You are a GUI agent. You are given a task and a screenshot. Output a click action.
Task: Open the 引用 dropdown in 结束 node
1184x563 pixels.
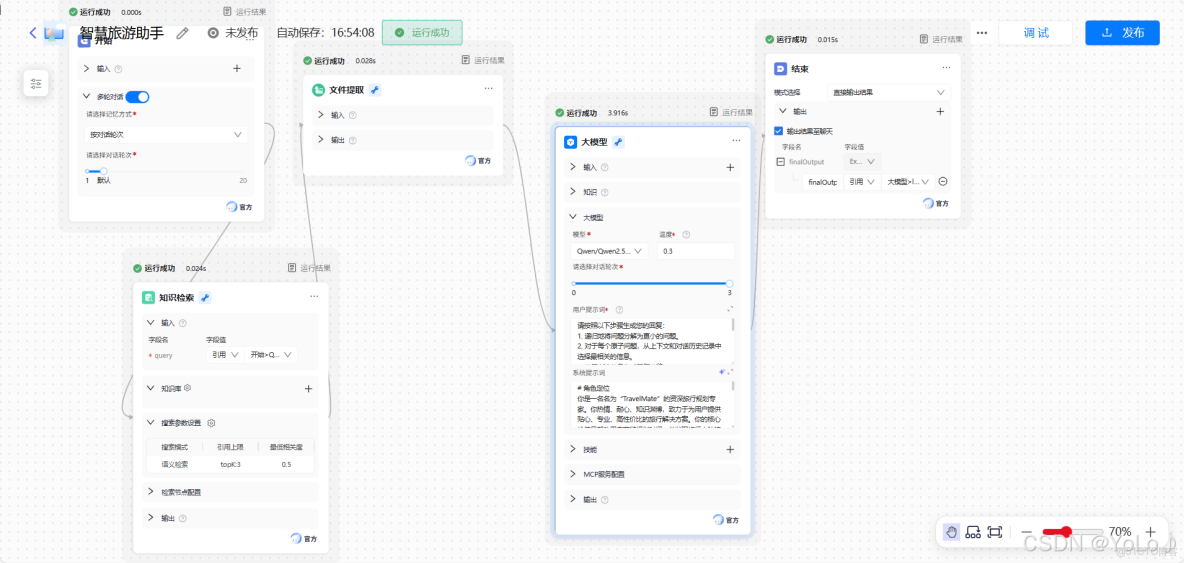862,182
